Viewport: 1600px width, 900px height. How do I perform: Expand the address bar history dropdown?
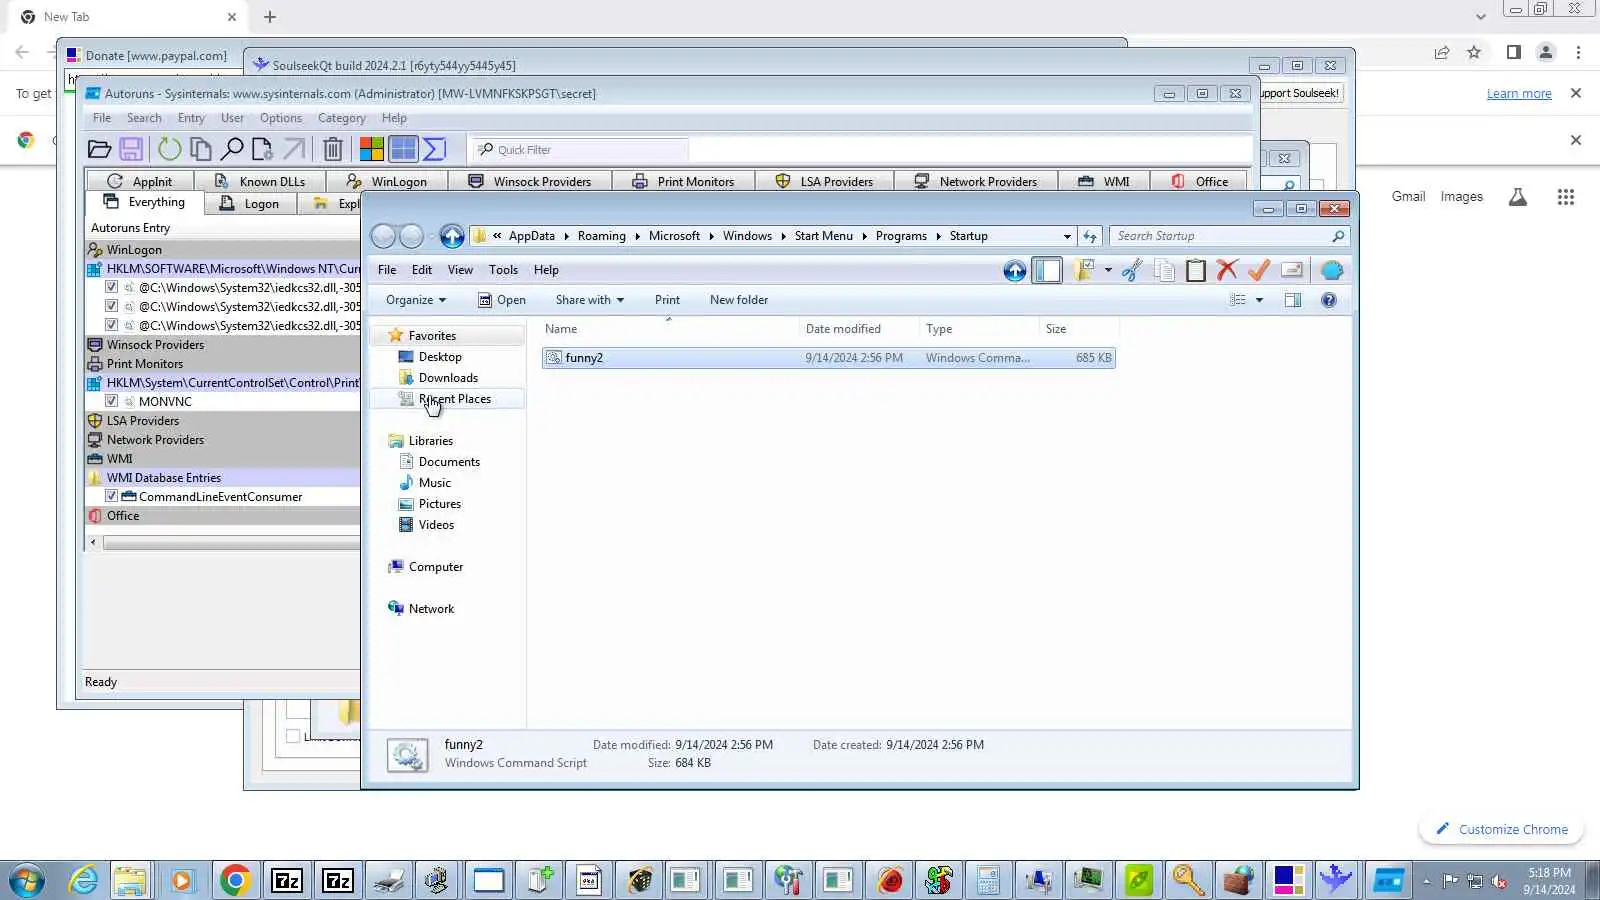1067,237
